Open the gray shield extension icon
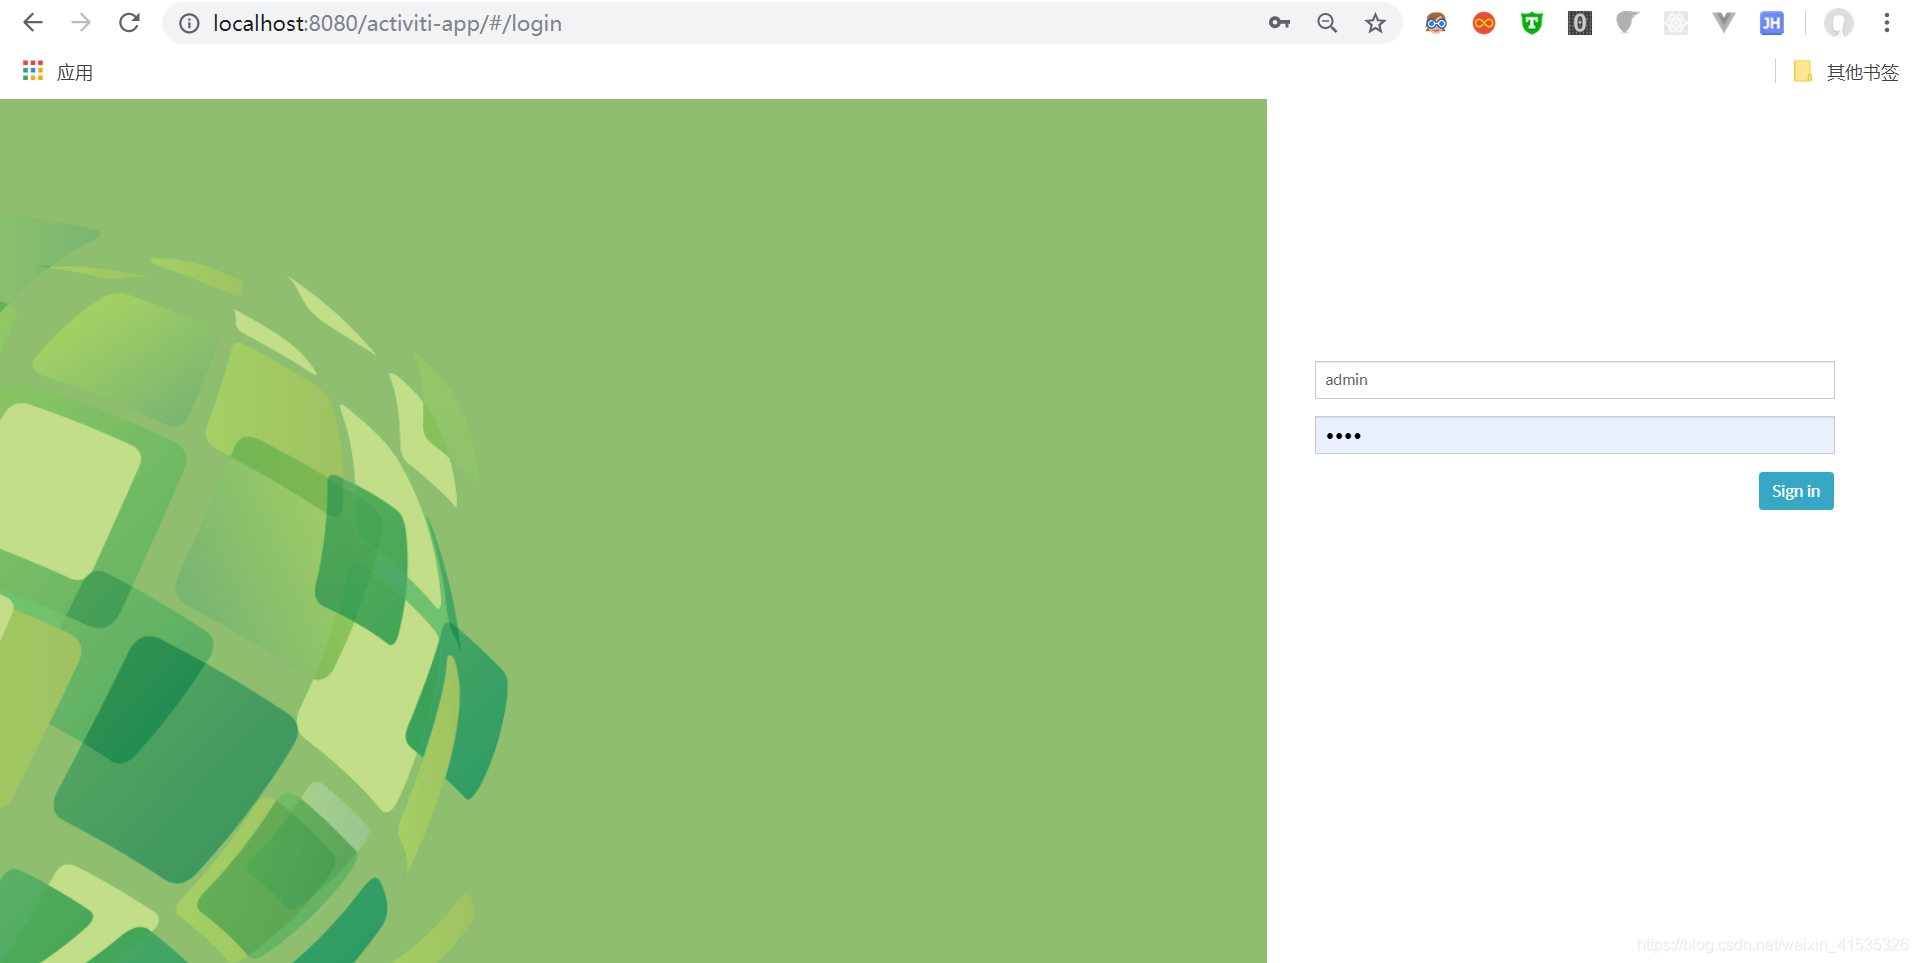This screenshot has width=1918, height=963. point(1628,23)
